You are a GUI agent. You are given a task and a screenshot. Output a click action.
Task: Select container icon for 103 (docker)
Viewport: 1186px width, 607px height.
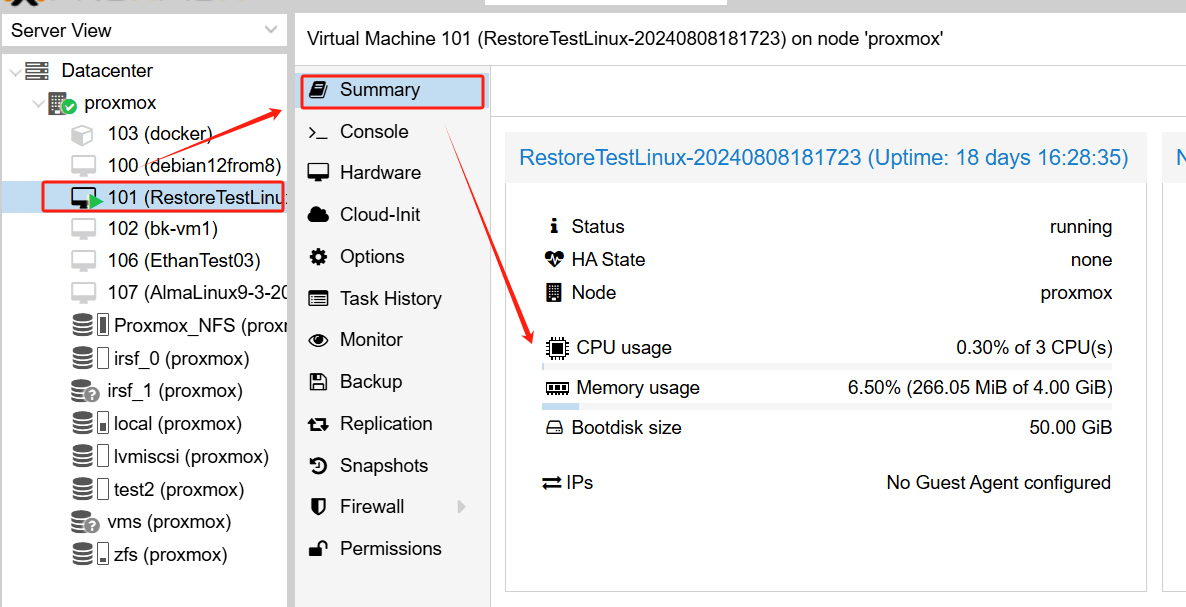pyautogui.click(x=82, y=135)
